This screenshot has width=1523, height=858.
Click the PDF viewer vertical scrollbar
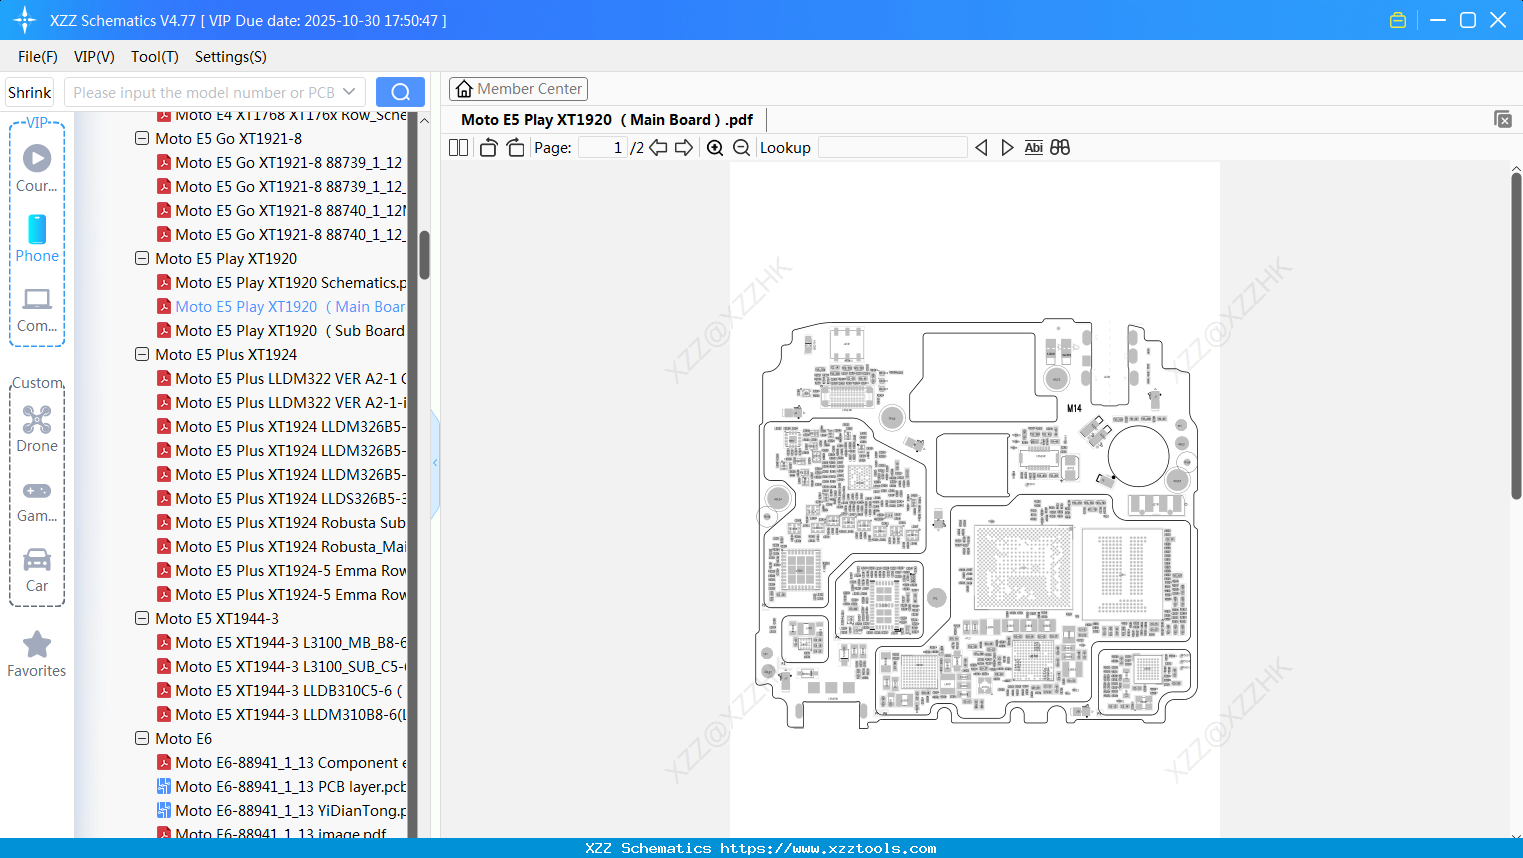1516,336
